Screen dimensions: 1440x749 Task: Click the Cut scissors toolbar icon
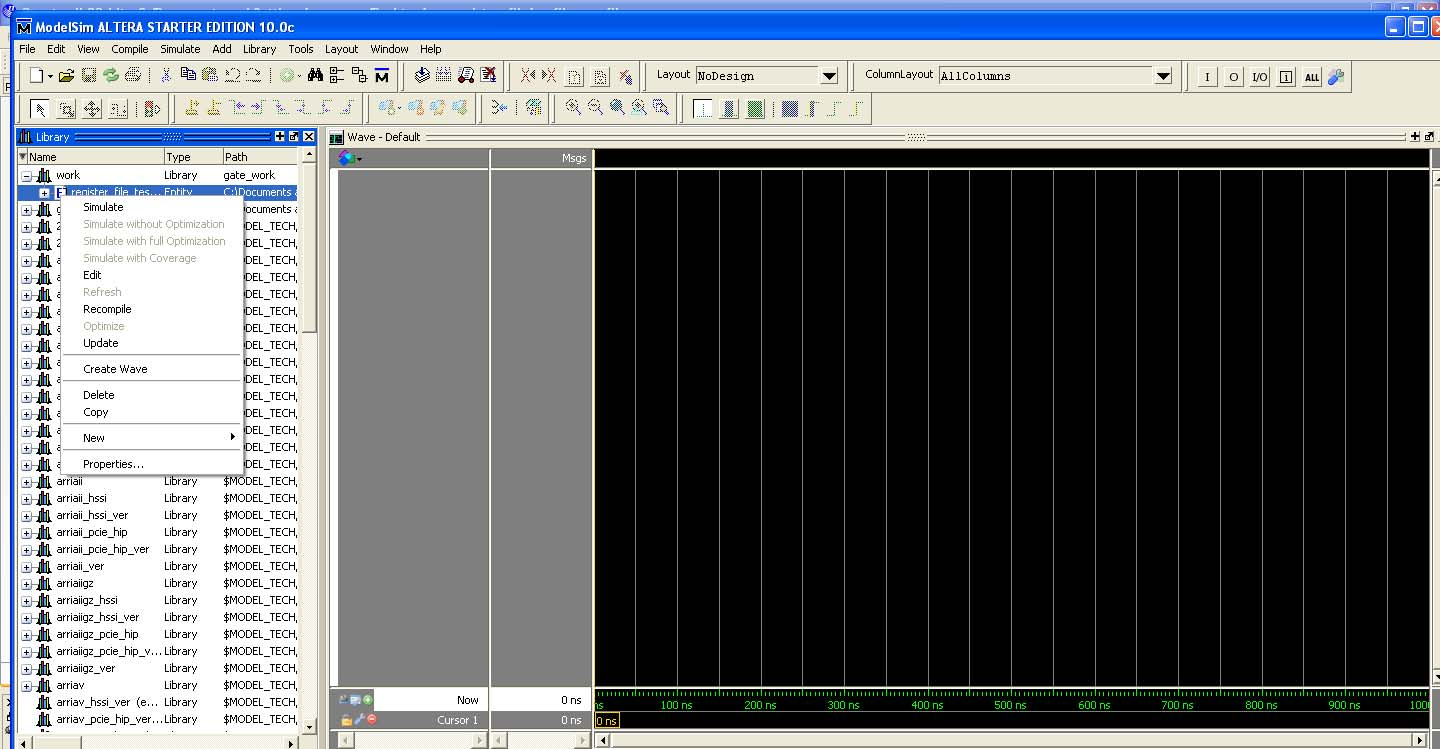click(x=166, y=75)
